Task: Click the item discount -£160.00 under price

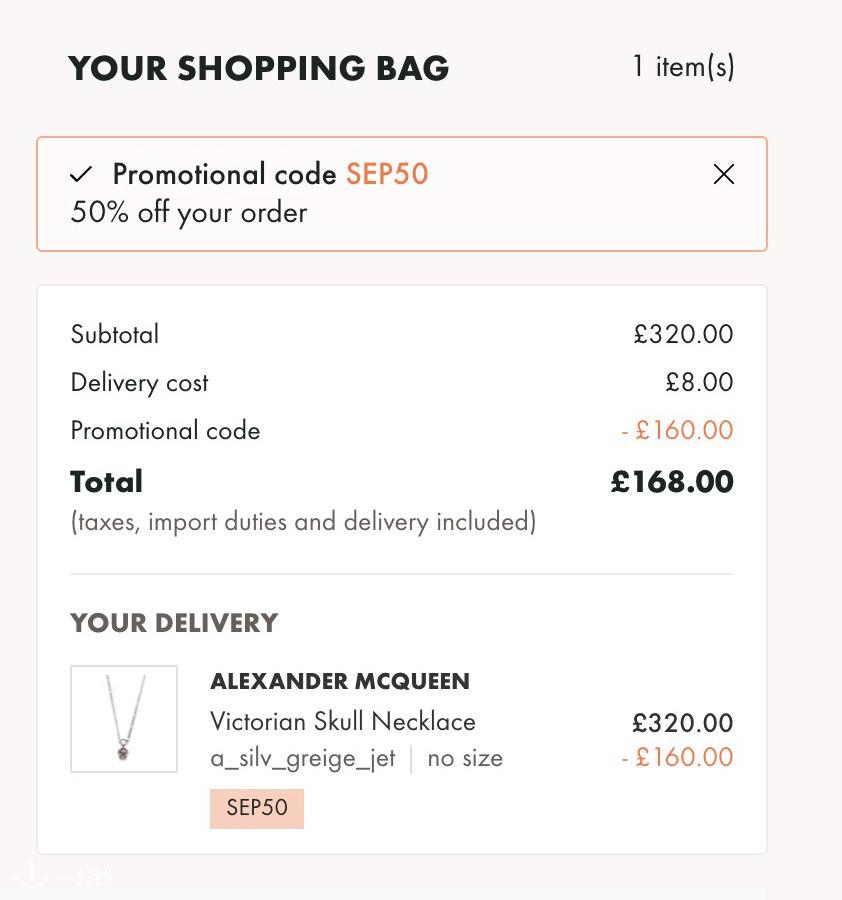Action: coord(677,758)
